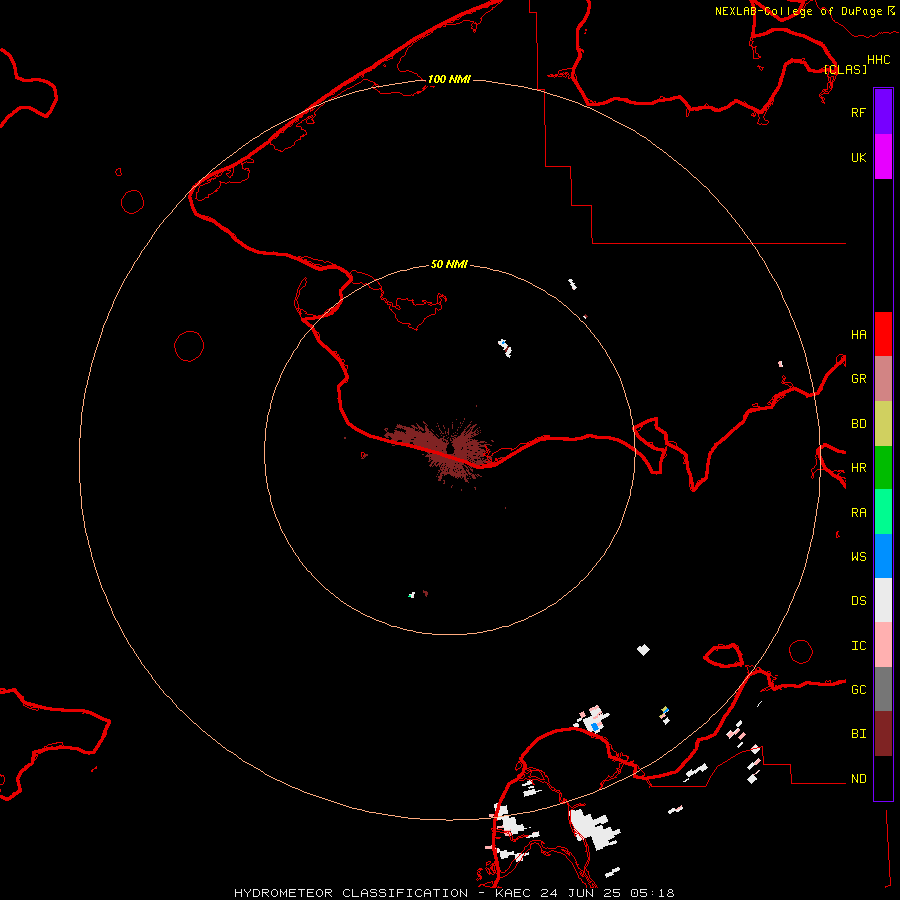Click the BD legend label
900x900 pixels.
pyautogui.click(x=858, y=424)
